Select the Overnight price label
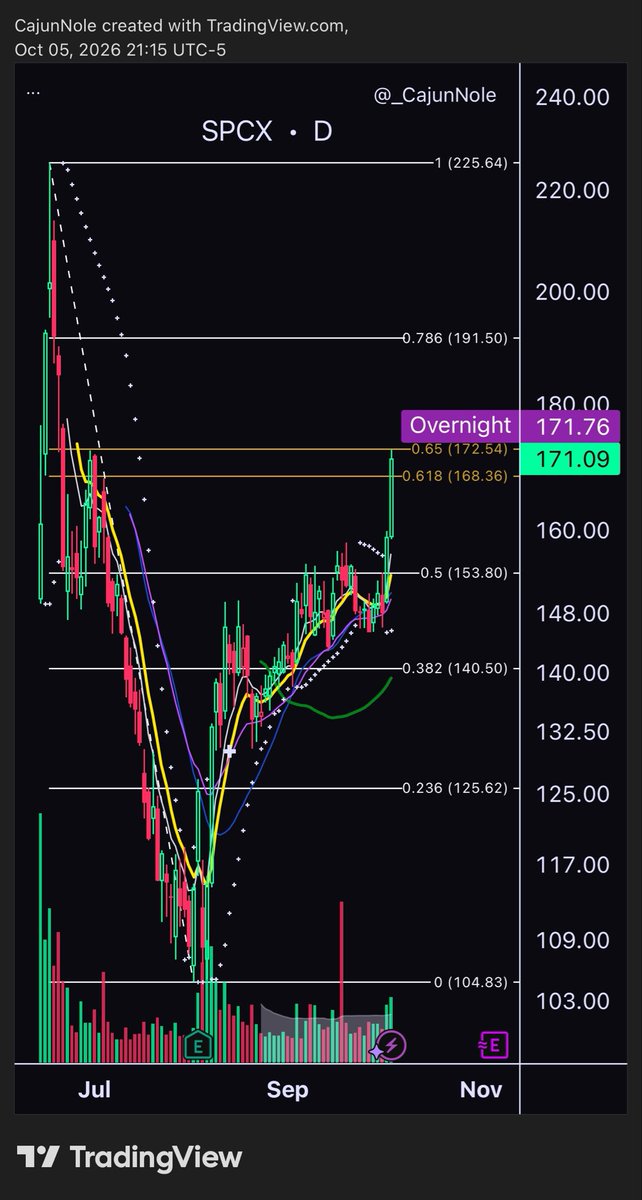 tap(460, 425)
